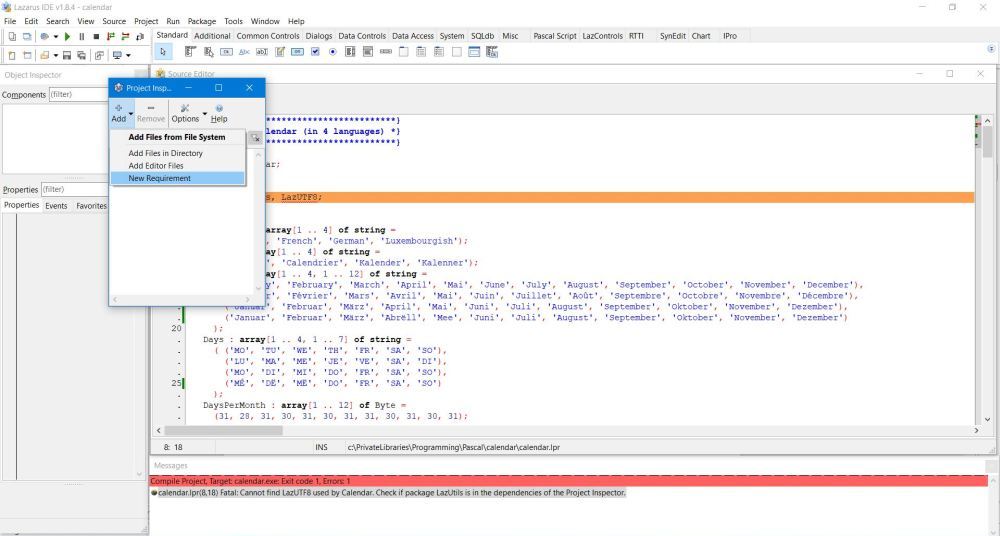This screenshot has width=1000, height=536.
Task: Switch to the Dialogs palette tab
Action: coord(319,36)
